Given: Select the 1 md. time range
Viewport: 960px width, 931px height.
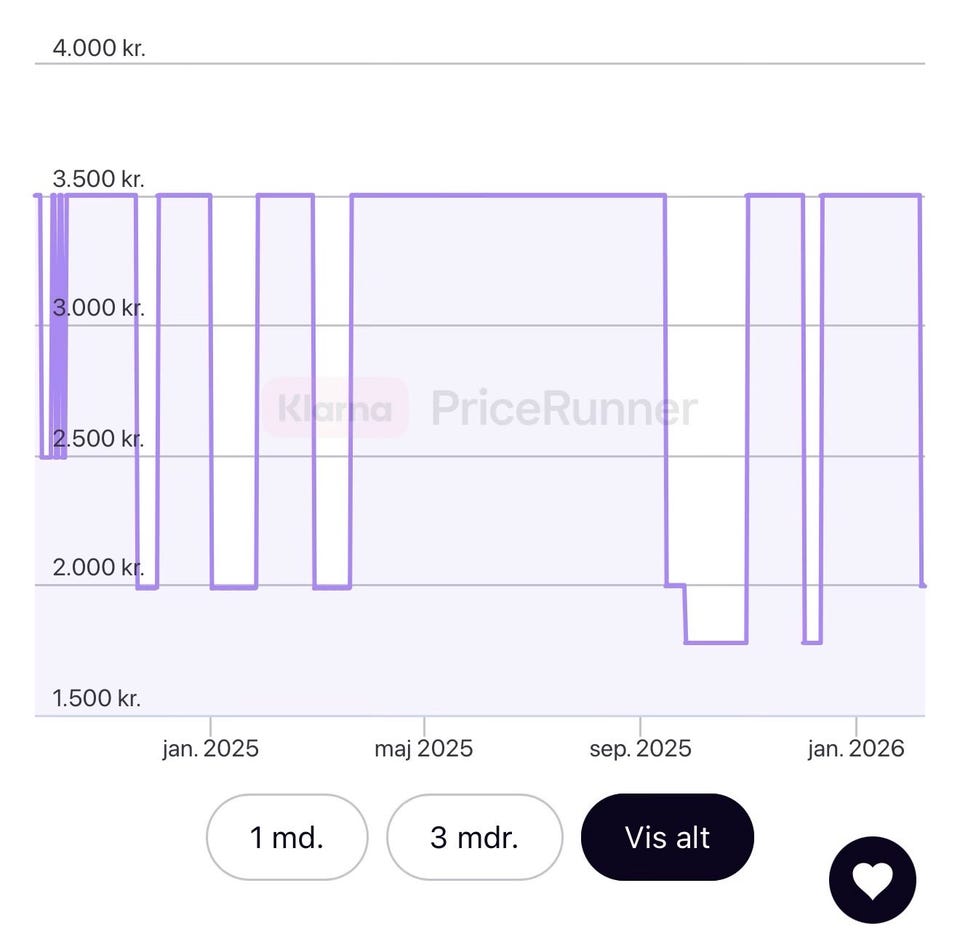Looking at the screenshot, I should click(287, 837).
